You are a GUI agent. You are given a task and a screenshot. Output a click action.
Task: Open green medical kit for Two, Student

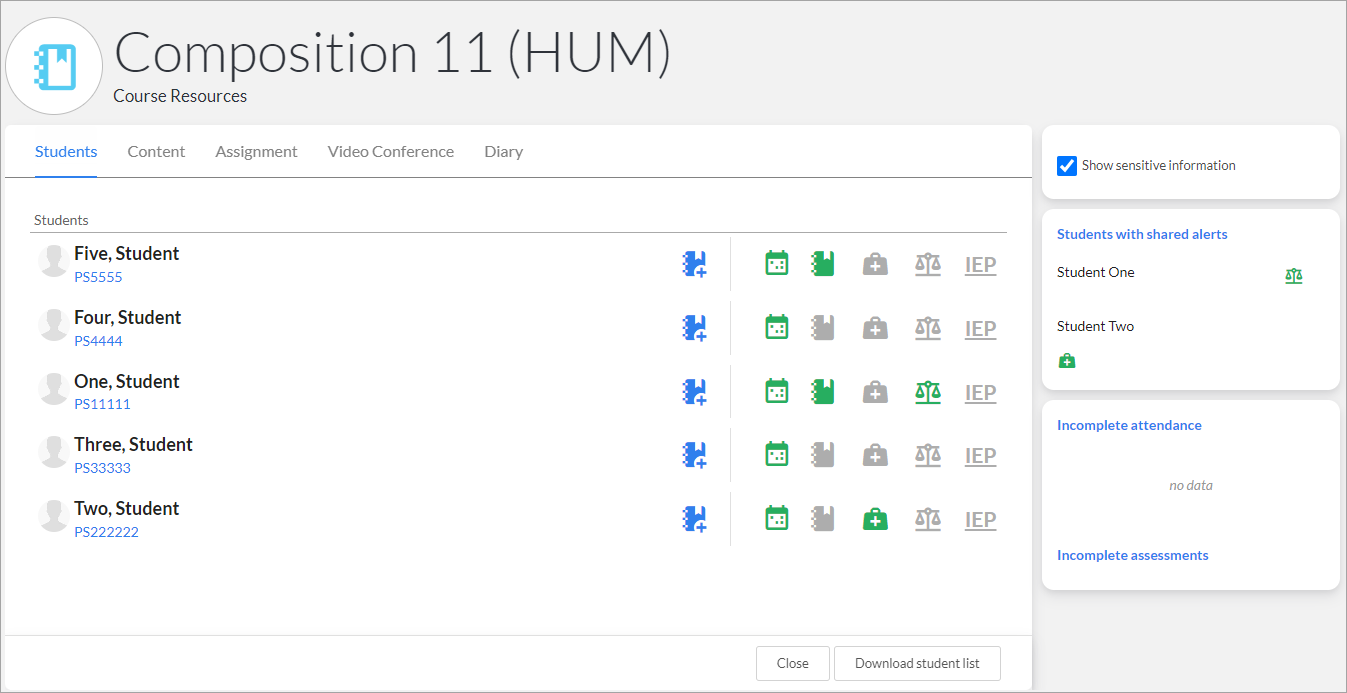click(875, 519)
